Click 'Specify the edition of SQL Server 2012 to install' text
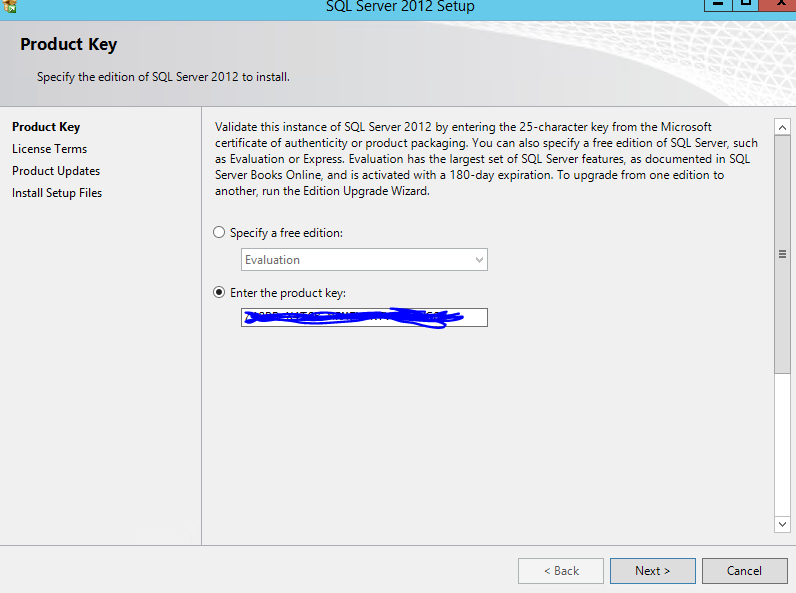Screen dimensions: 796x593 tap(163, 77)
